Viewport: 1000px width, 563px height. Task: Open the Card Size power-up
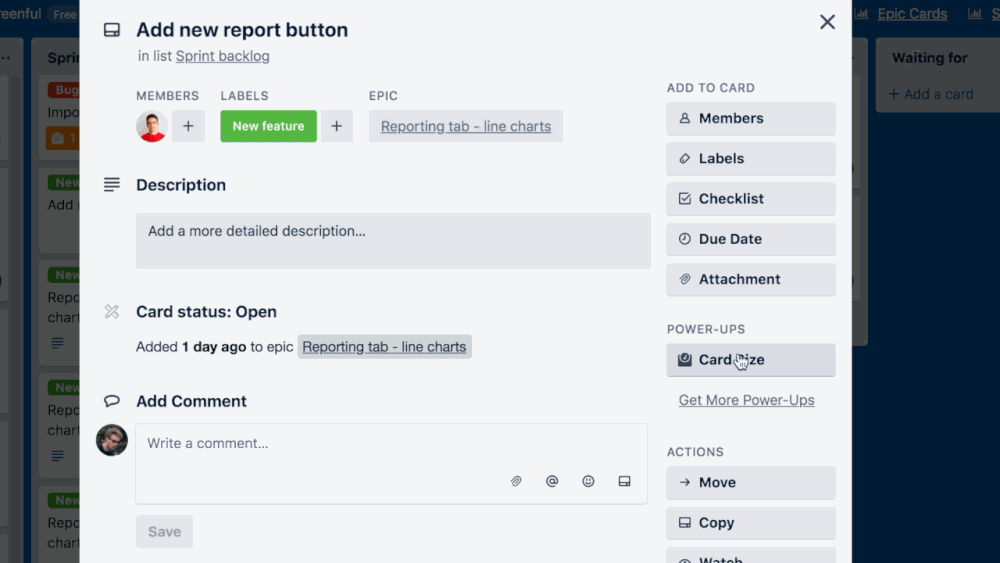click(x=751, y=360)
